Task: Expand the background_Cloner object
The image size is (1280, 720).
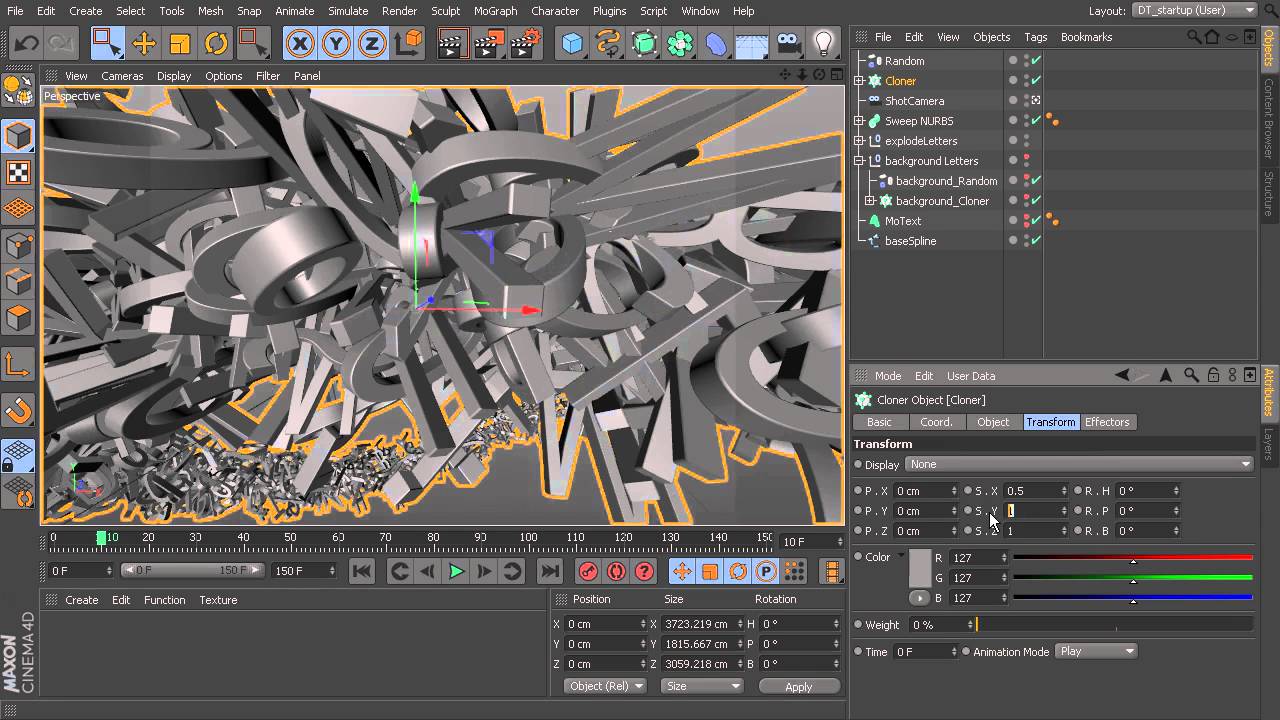Action: click(x=870, y=201)
